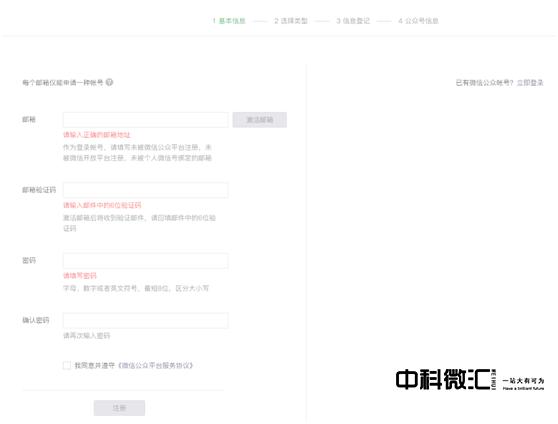Click the 字母、数字或者英文符号 password hint
Image resolution: width=558 pixels, height=424 pixels.
[136, 288]
